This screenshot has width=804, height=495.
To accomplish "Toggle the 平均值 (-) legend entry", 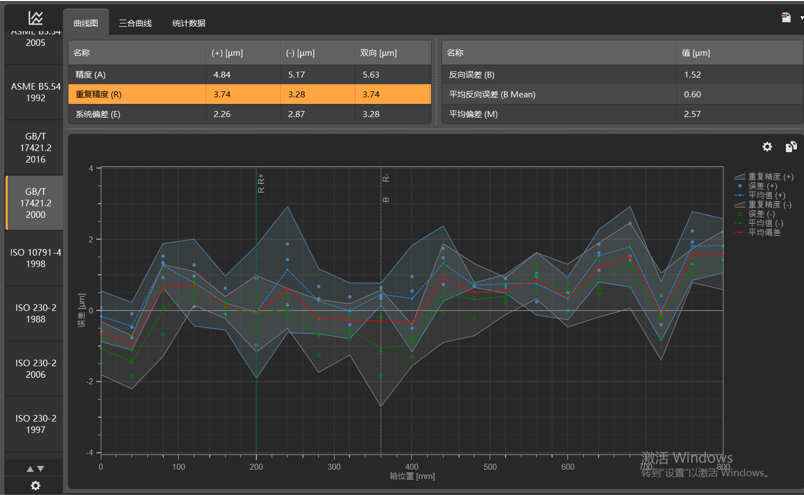I will point(759,223).
